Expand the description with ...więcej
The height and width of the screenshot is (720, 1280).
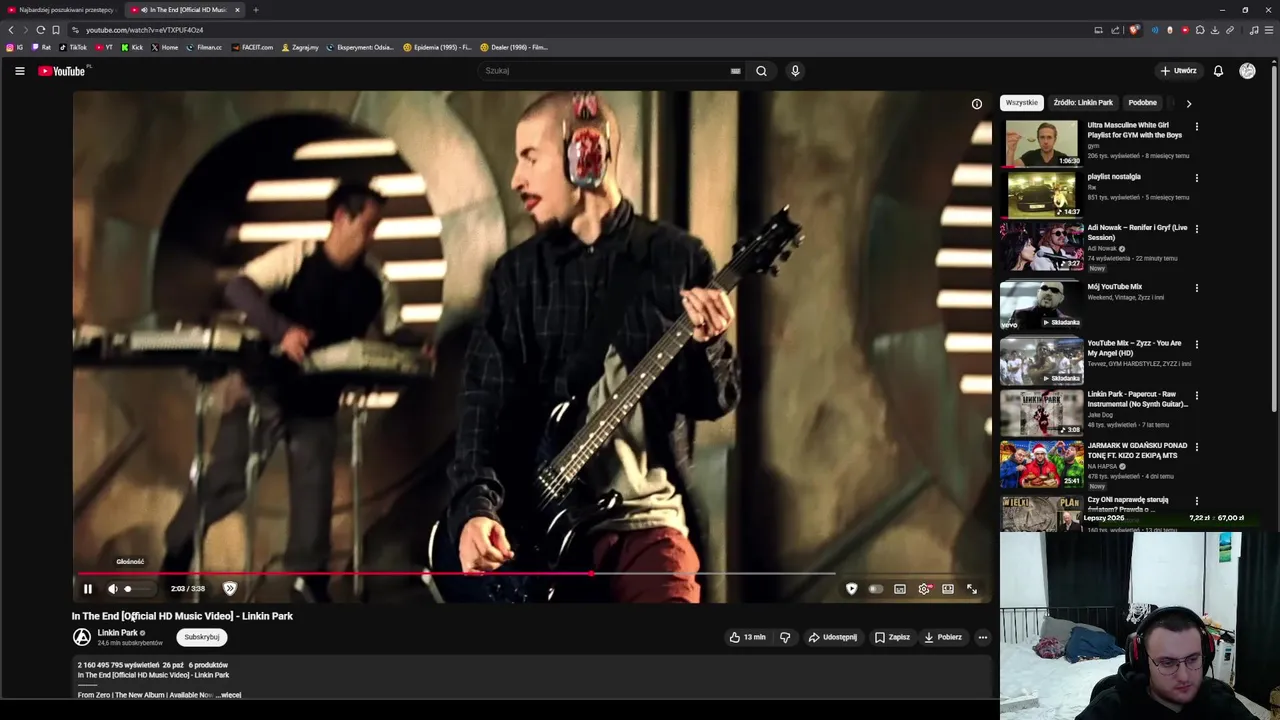coord(228,695)
